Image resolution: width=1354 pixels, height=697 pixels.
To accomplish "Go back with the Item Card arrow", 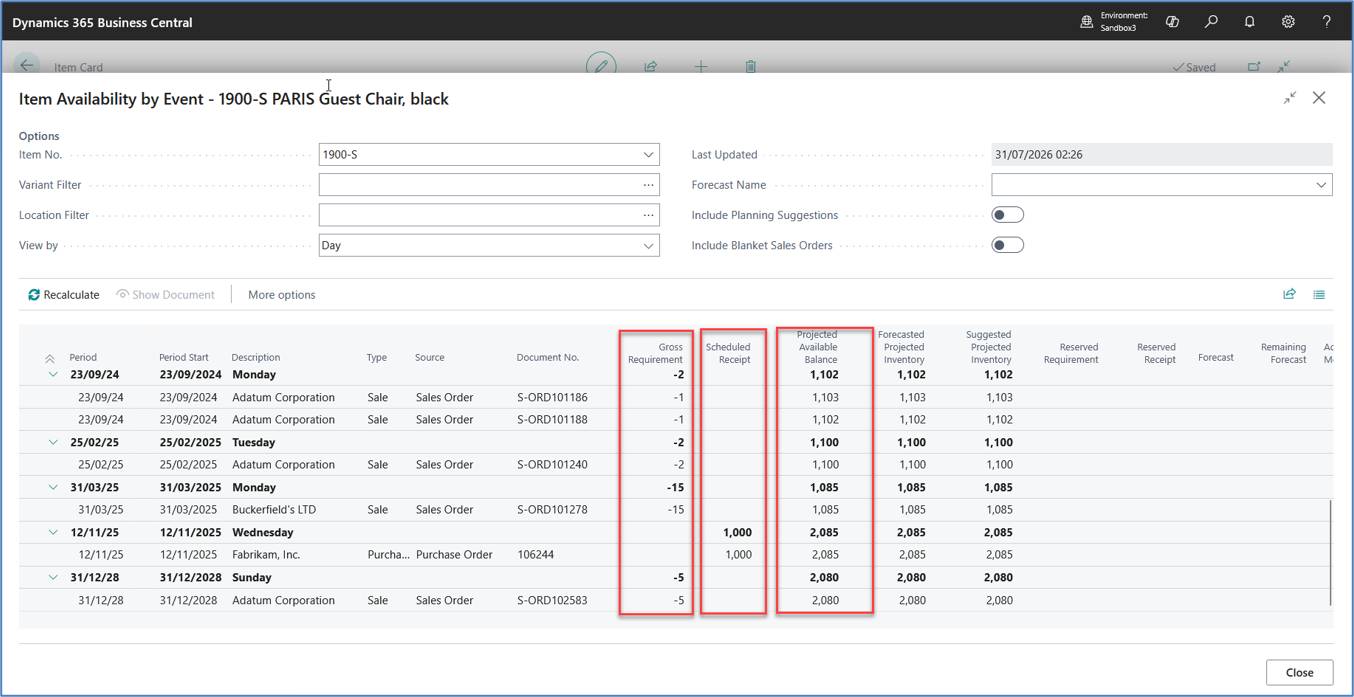I will [27, 66].
